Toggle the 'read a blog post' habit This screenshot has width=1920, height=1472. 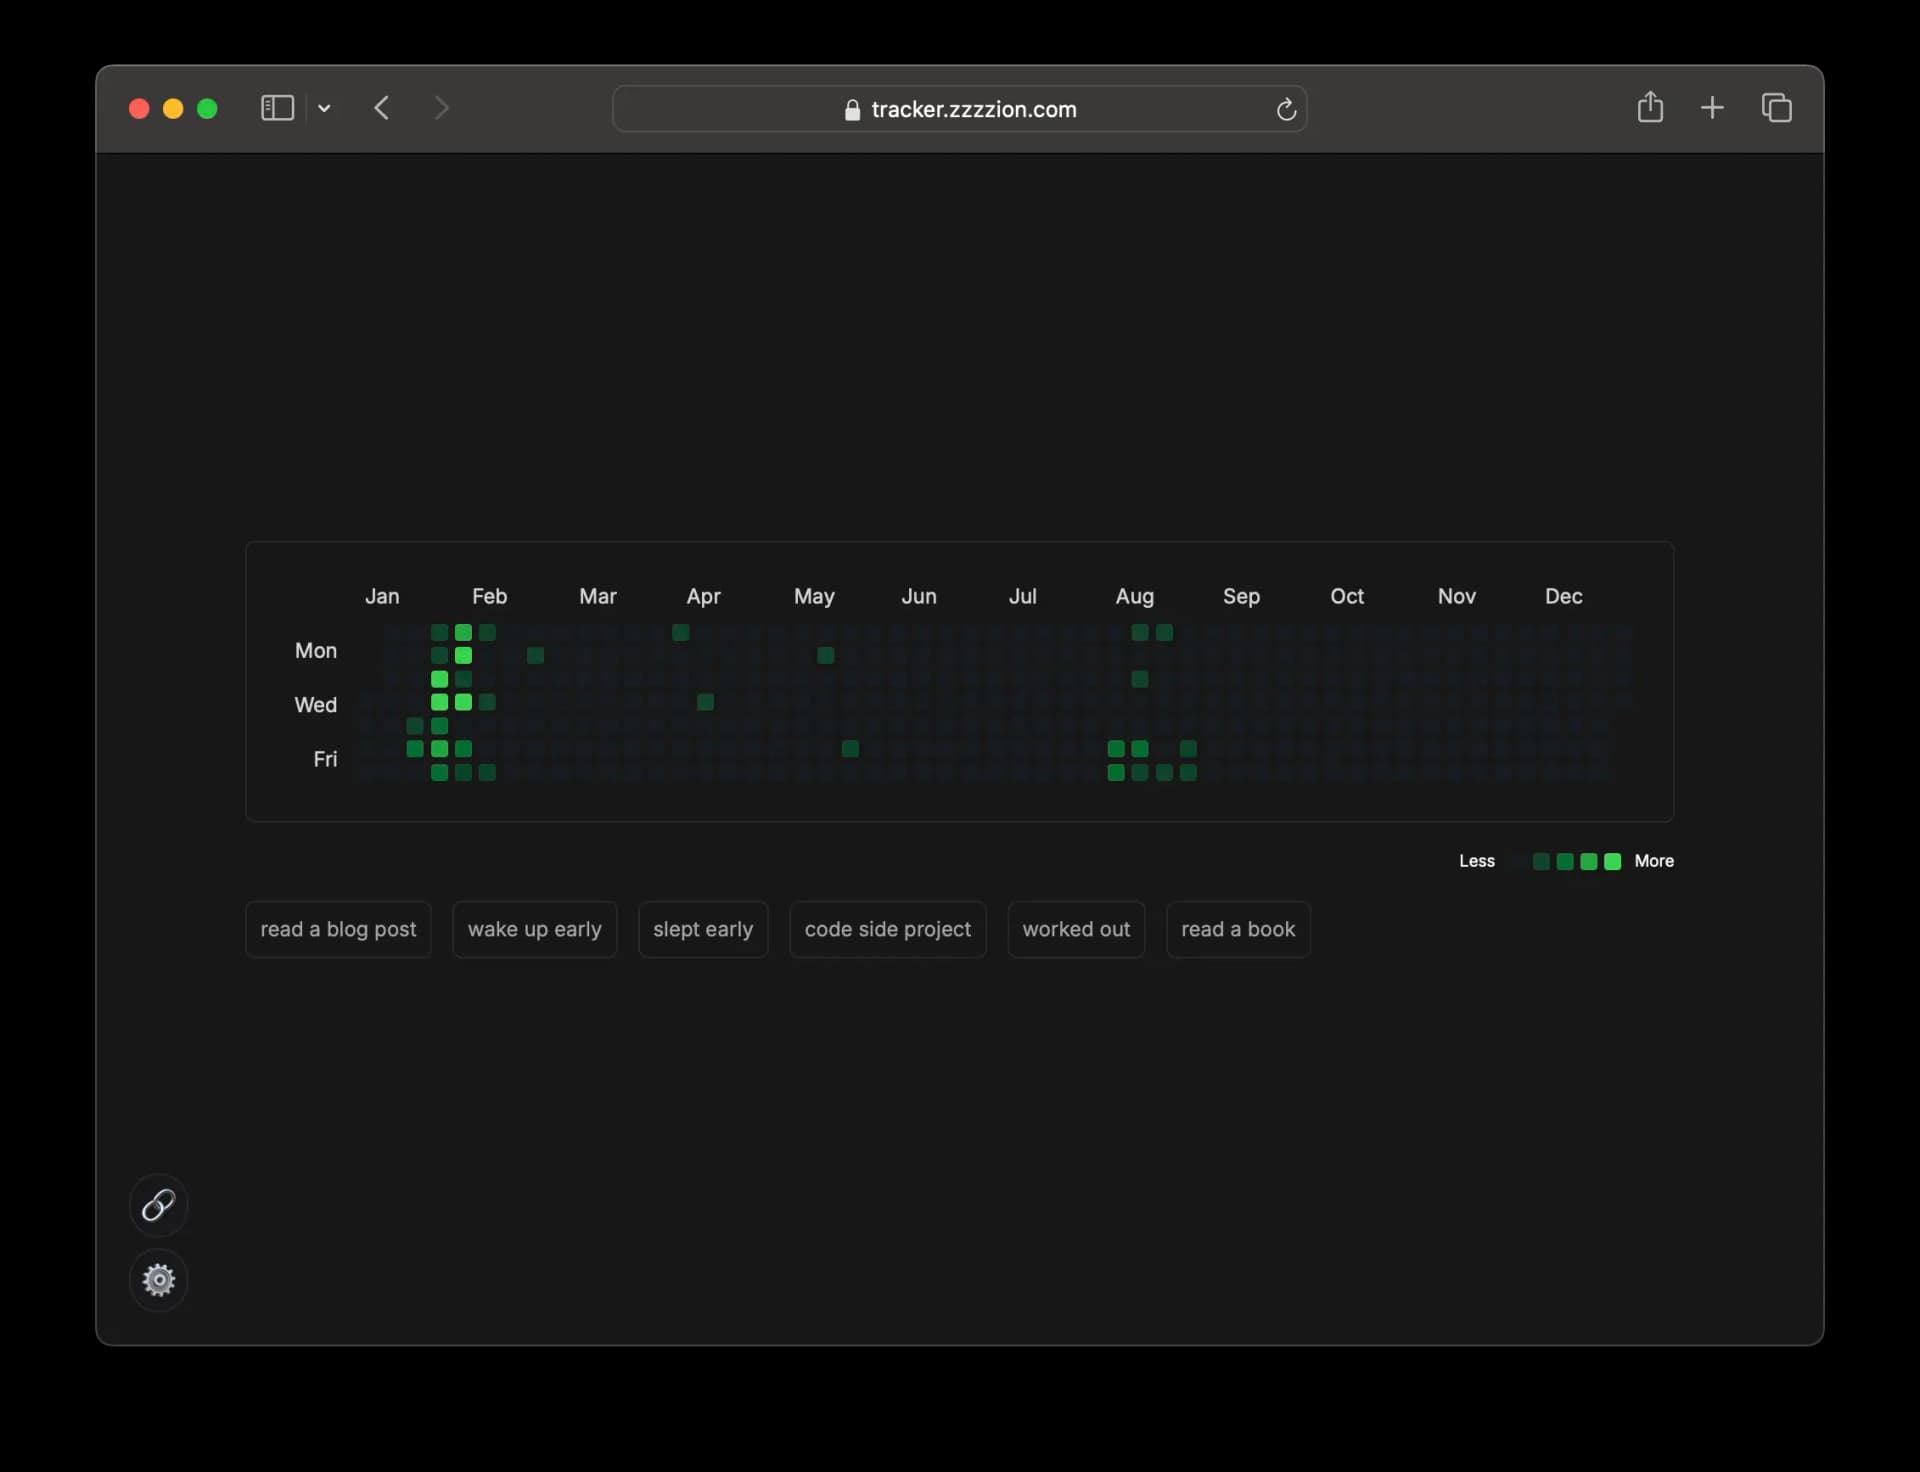[x=338, y=929]
